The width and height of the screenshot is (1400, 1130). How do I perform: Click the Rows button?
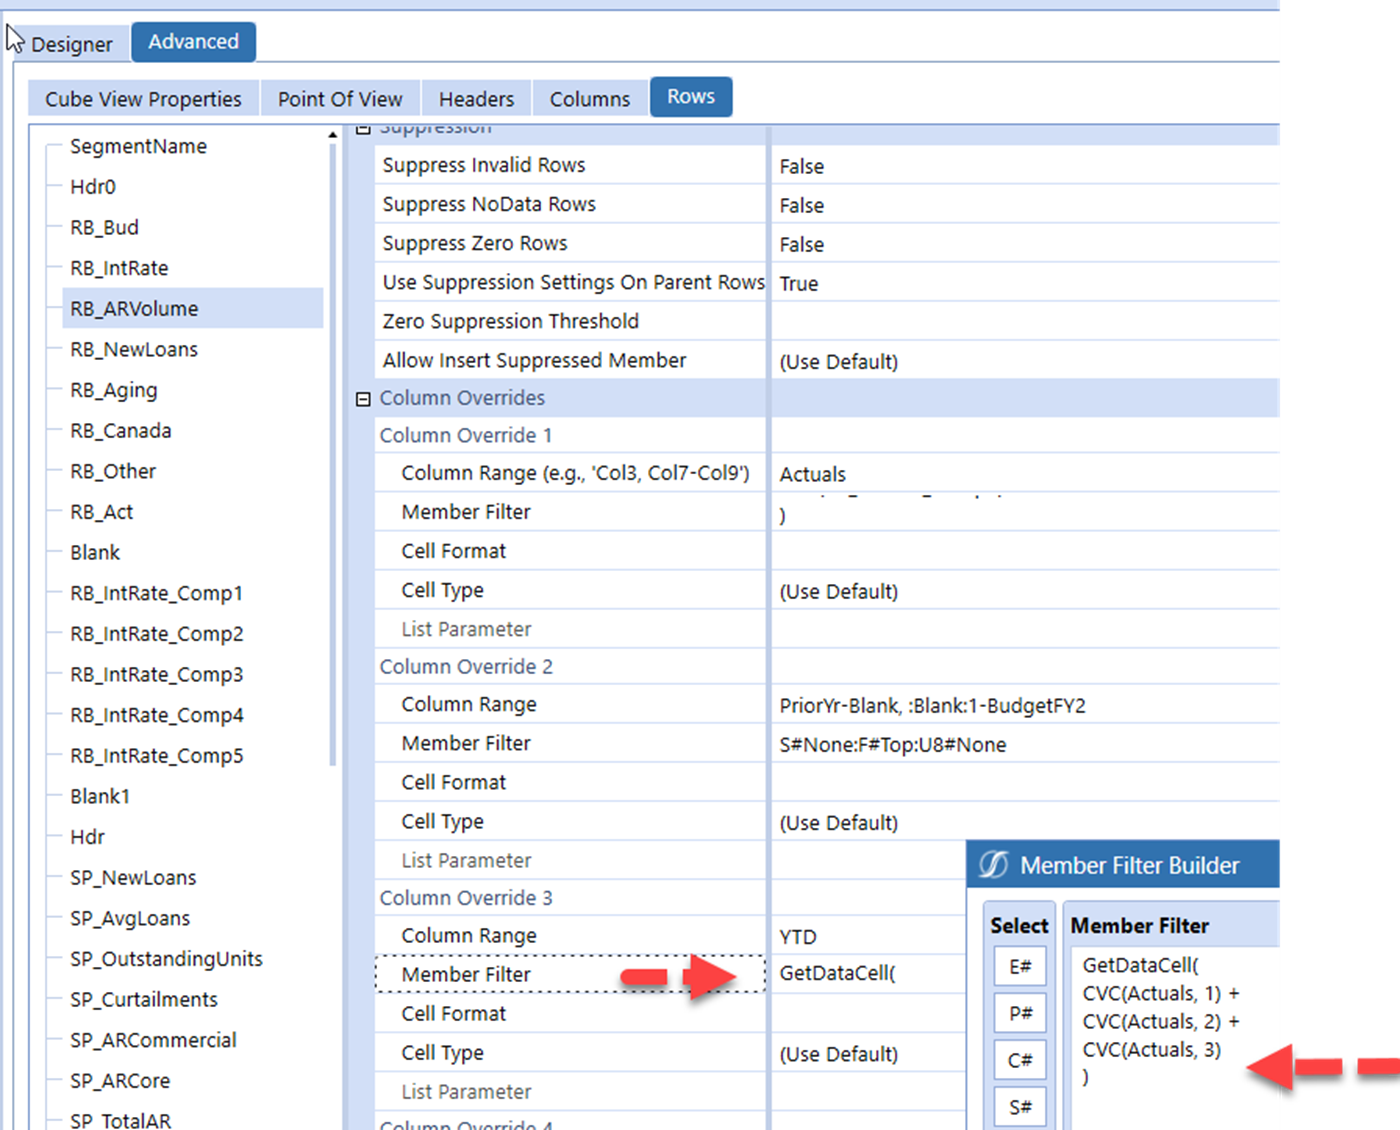point(691,96)
